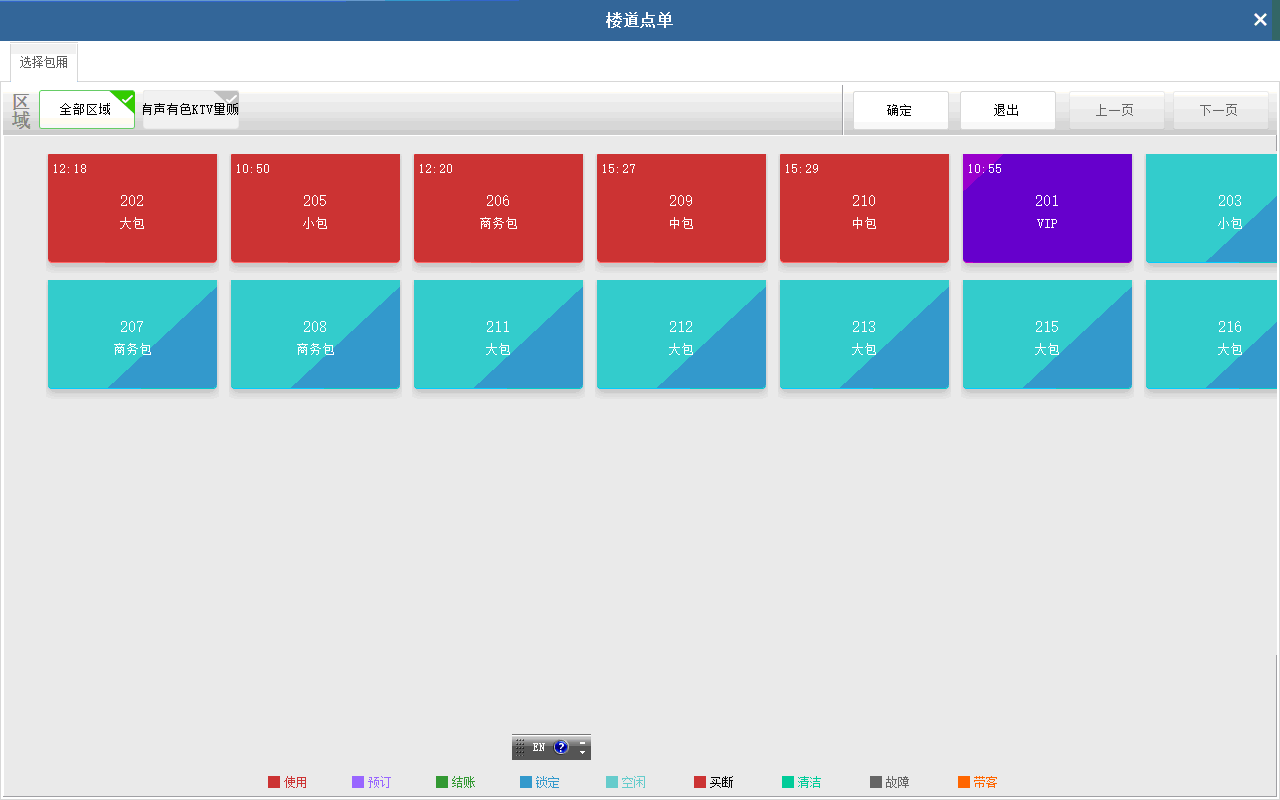Viewport: 1280px width, 800px height.
Task: Toggle the 全部区域 area filter
Action: pyautogui.click(x=87, y=110)
